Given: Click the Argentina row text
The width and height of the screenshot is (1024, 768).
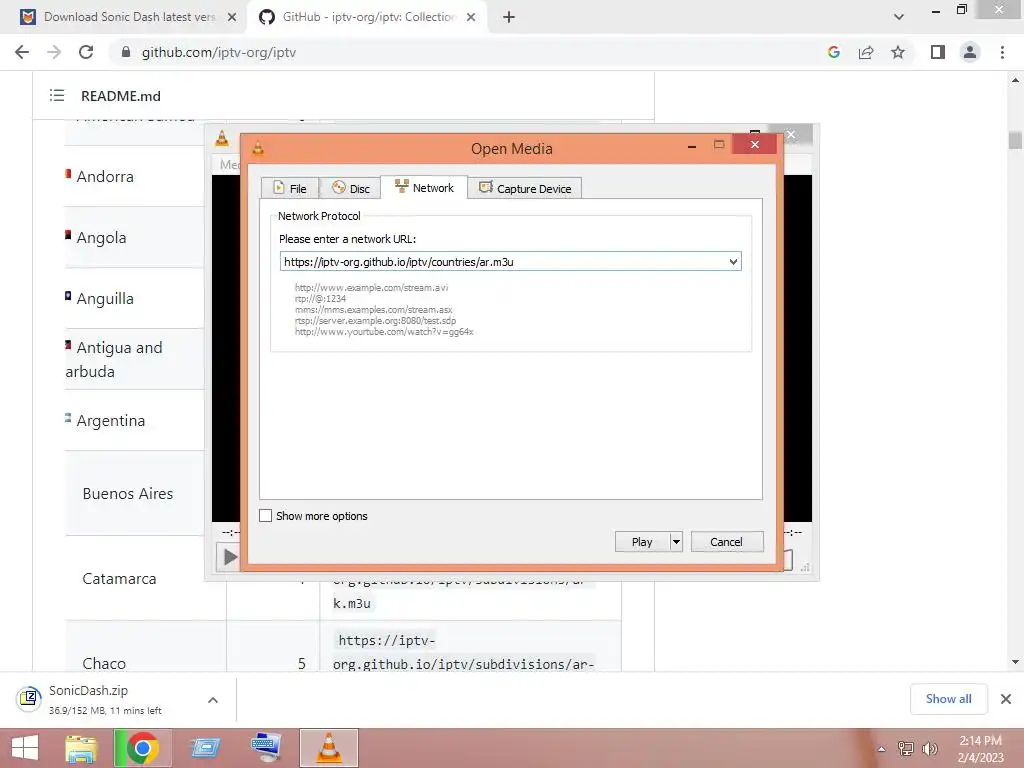Looking at the screenshot, I should pos(110,421).
